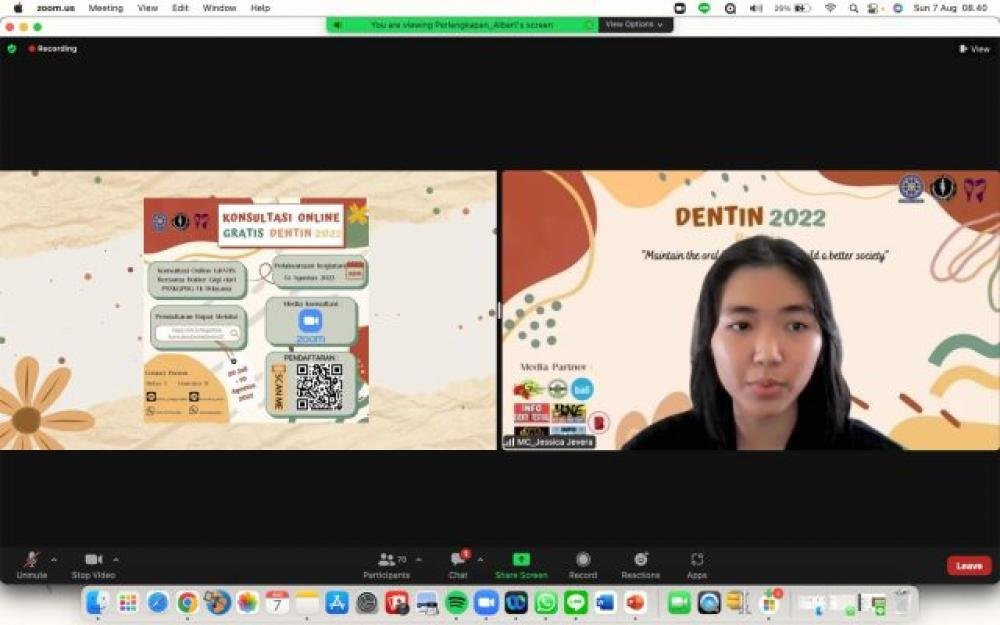Open the Meeting menu
The width and height of the screenshot is (1000, 625).
pos(106,8)
